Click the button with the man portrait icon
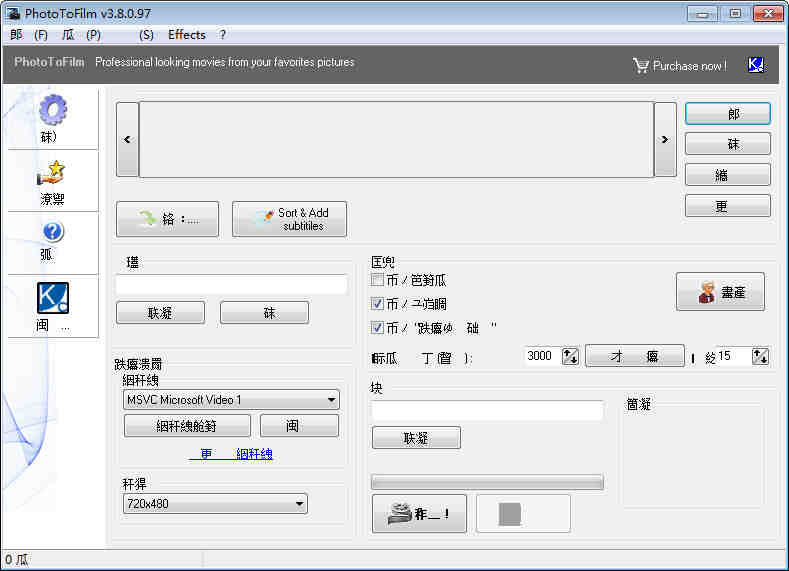This screenshot has height=571, width=789. 720,292
